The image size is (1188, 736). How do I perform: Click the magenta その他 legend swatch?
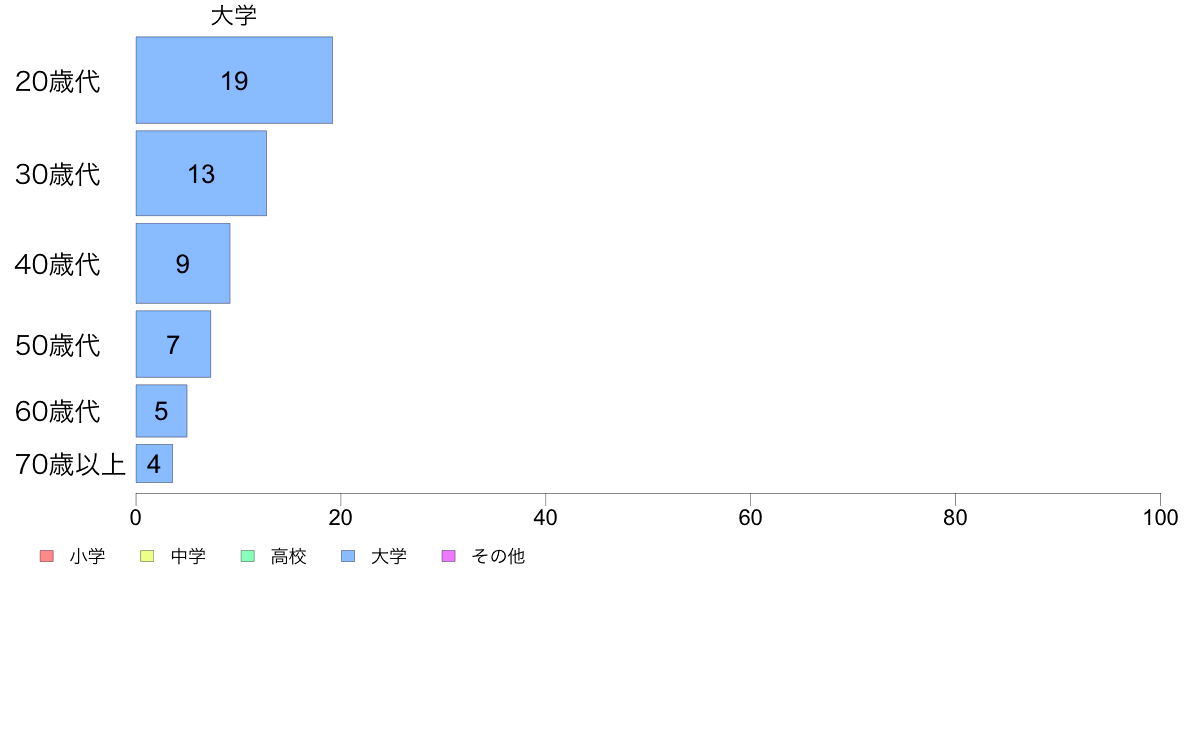point(448,556)
